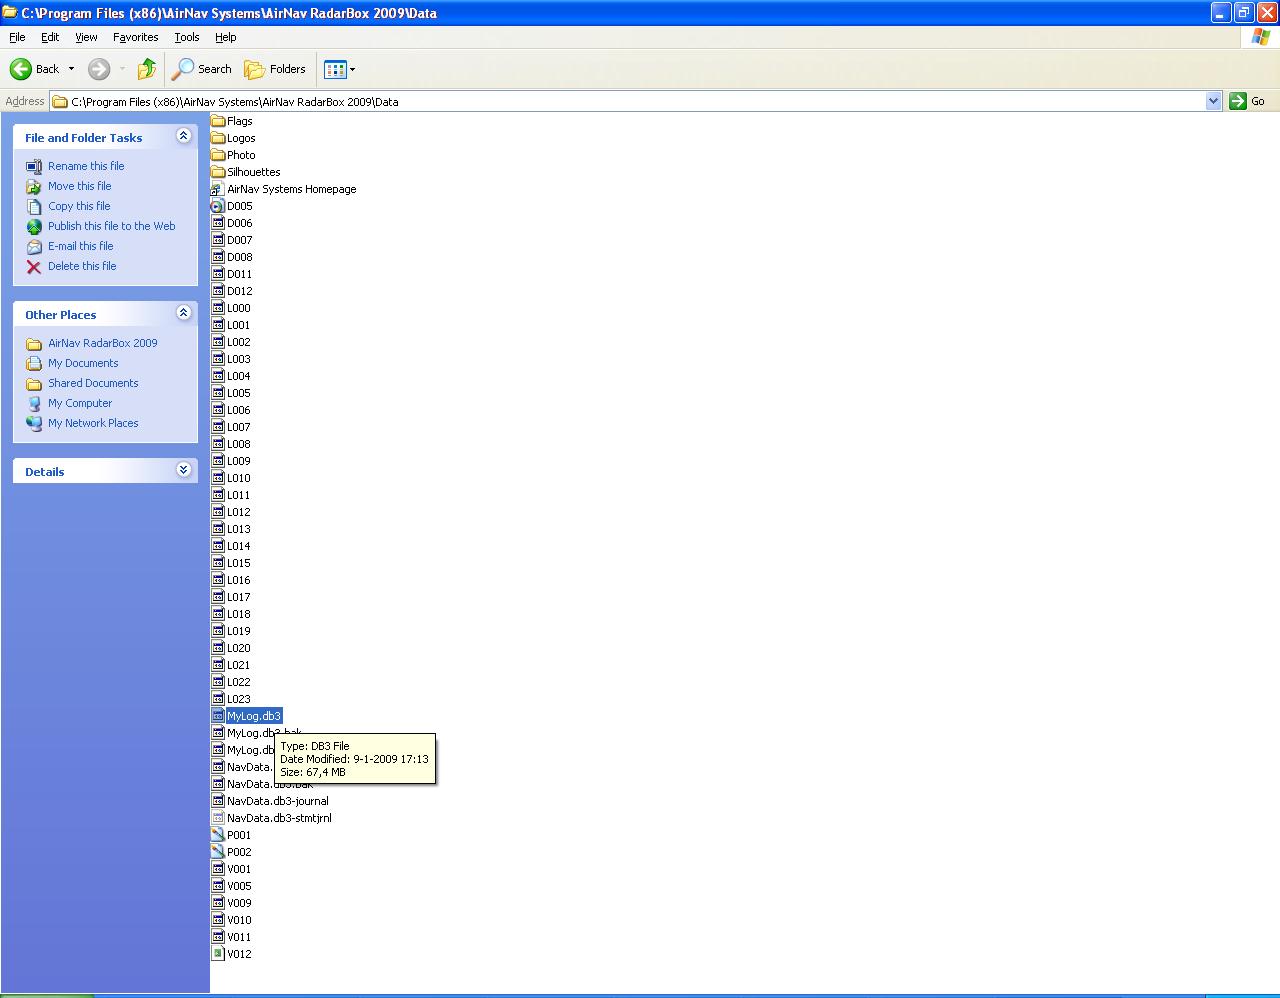Select the file named D008

(240, 257)
